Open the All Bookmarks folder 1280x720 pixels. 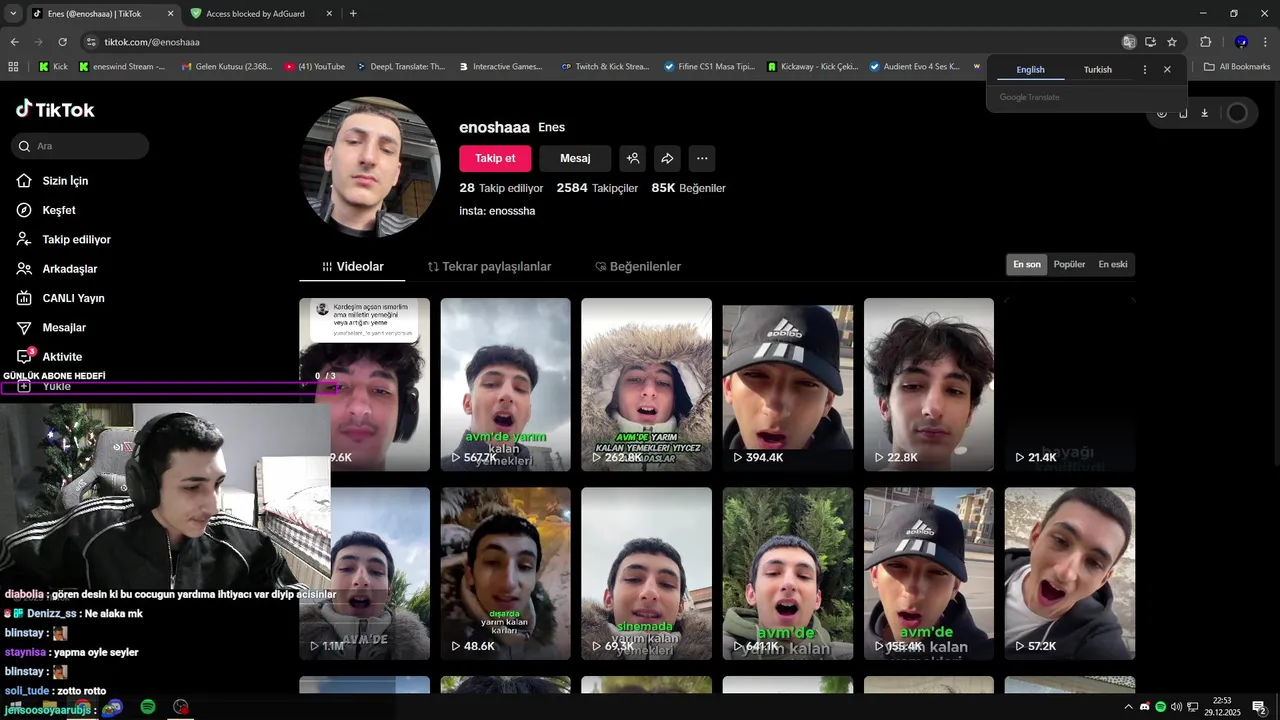(1237, 67)
